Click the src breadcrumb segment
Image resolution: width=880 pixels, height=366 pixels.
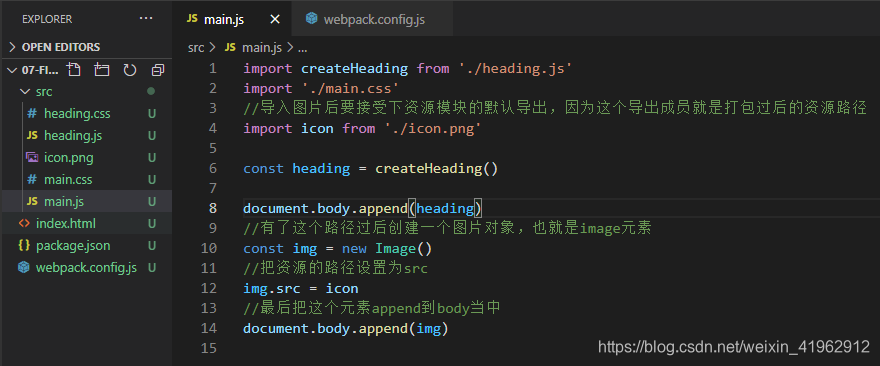(x=196, y=48)
